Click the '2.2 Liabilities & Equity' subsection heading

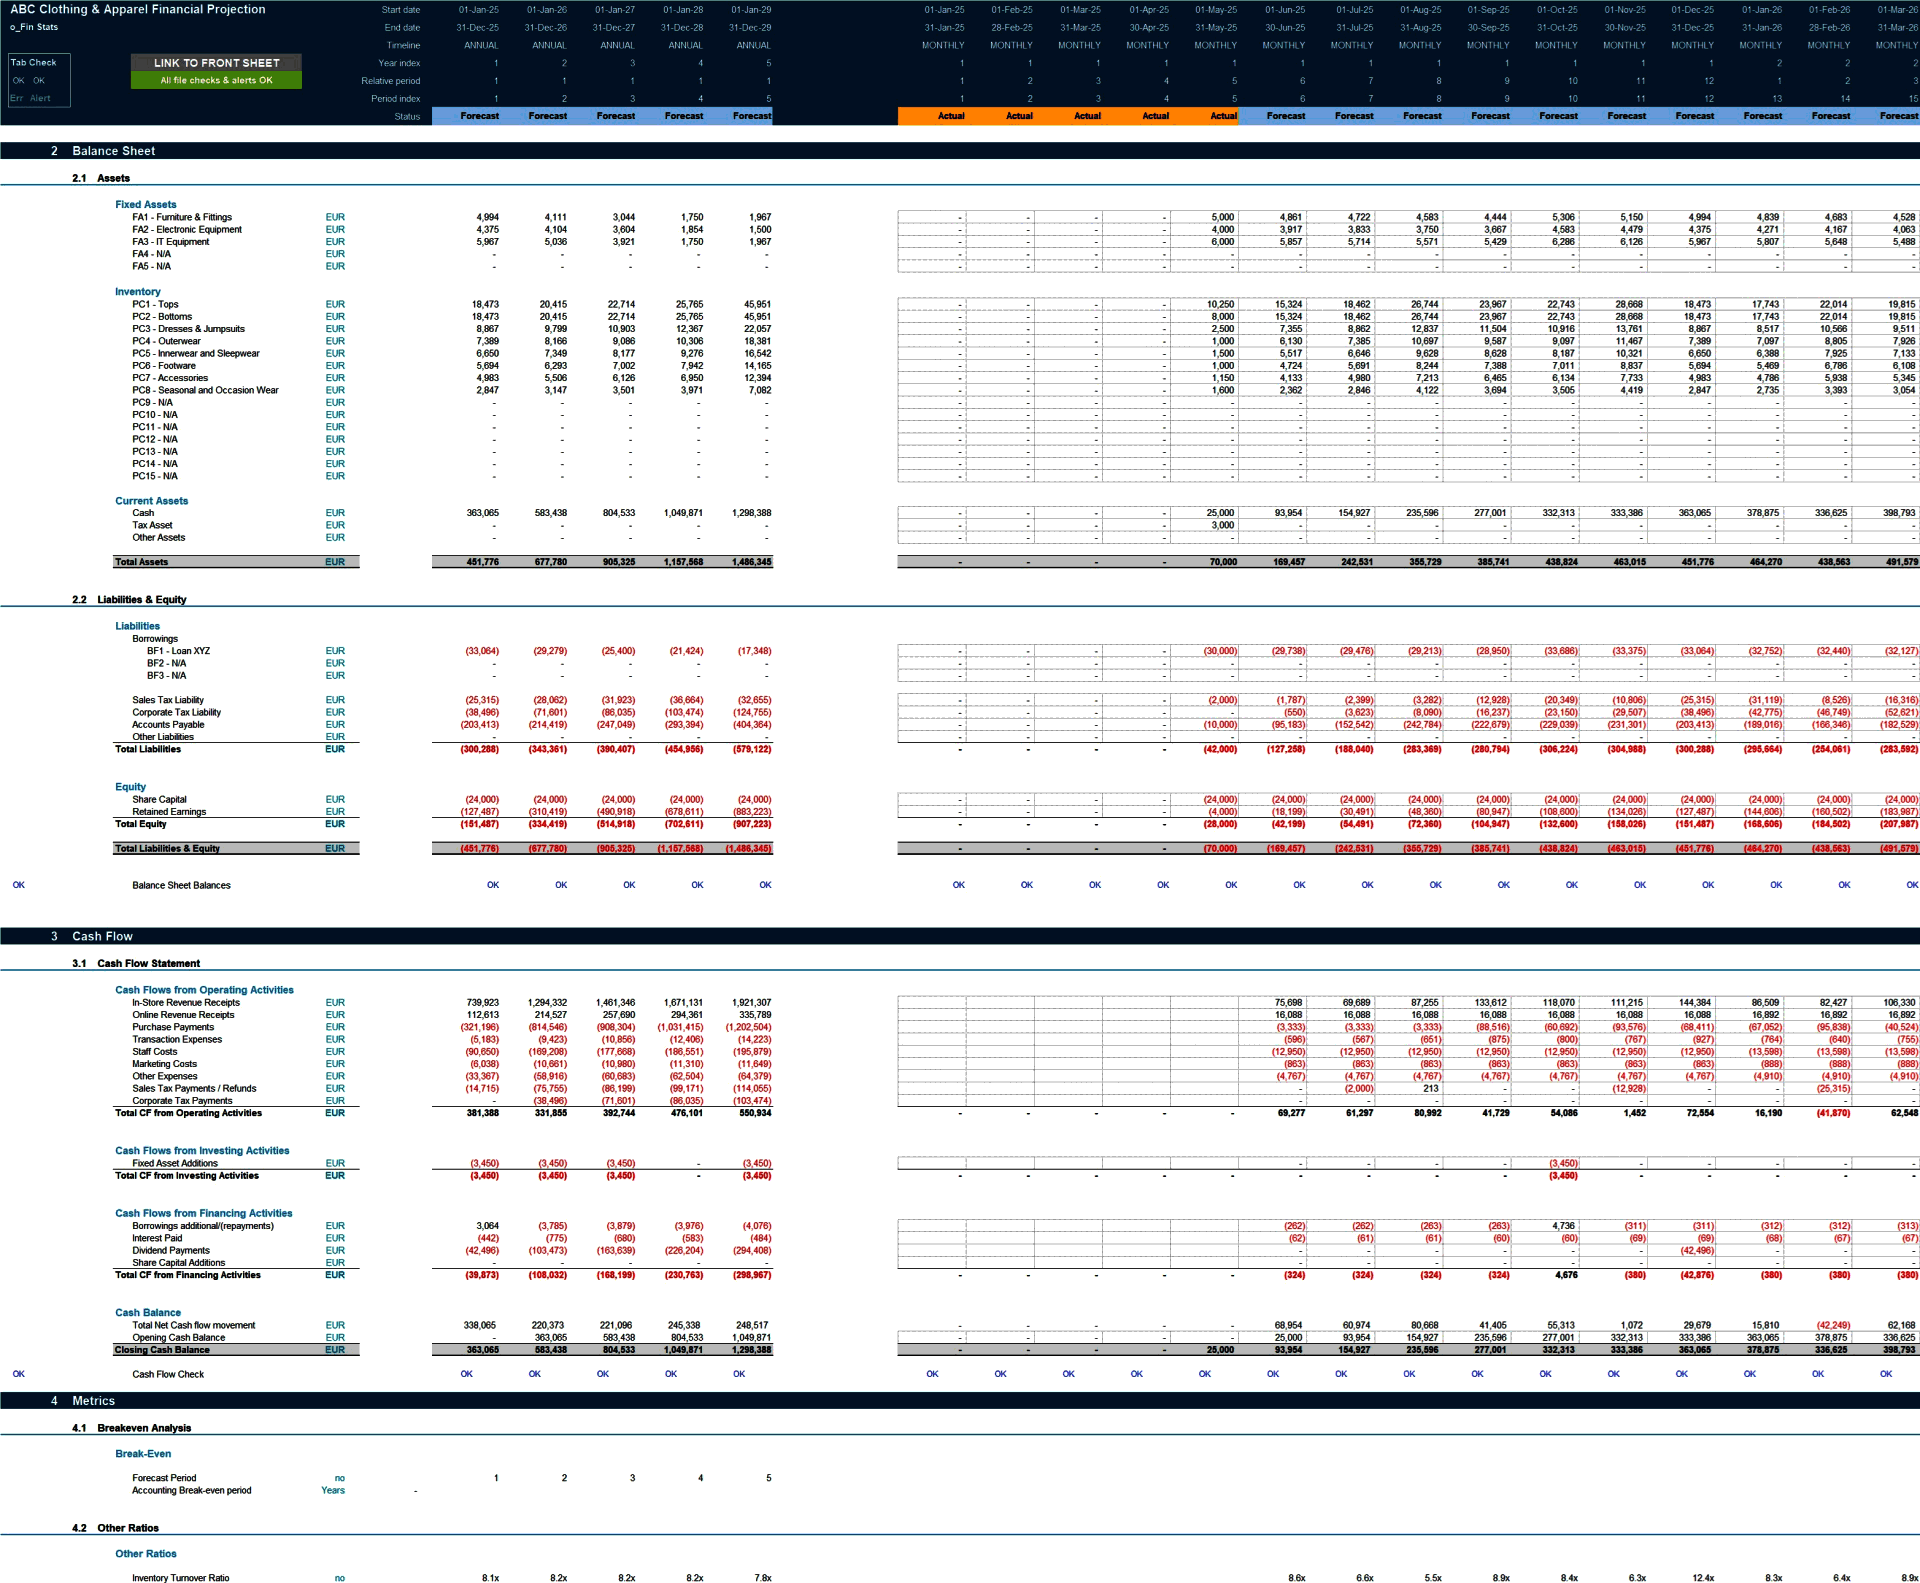click(x=129, y=600)
